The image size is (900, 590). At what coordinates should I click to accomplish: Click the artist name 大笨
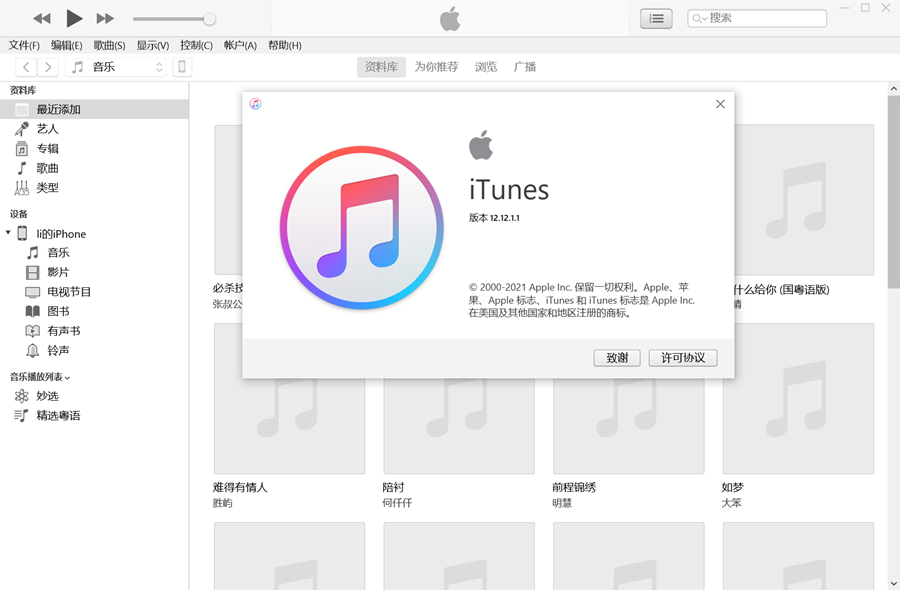click(x=731, y=503)
